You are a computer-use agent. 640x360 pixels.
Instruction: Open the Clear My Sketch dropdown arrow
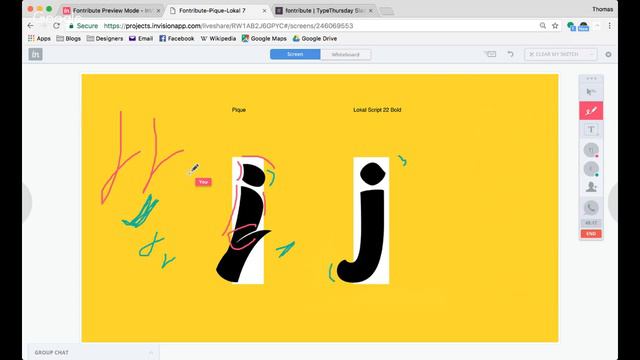click(591, 54)
